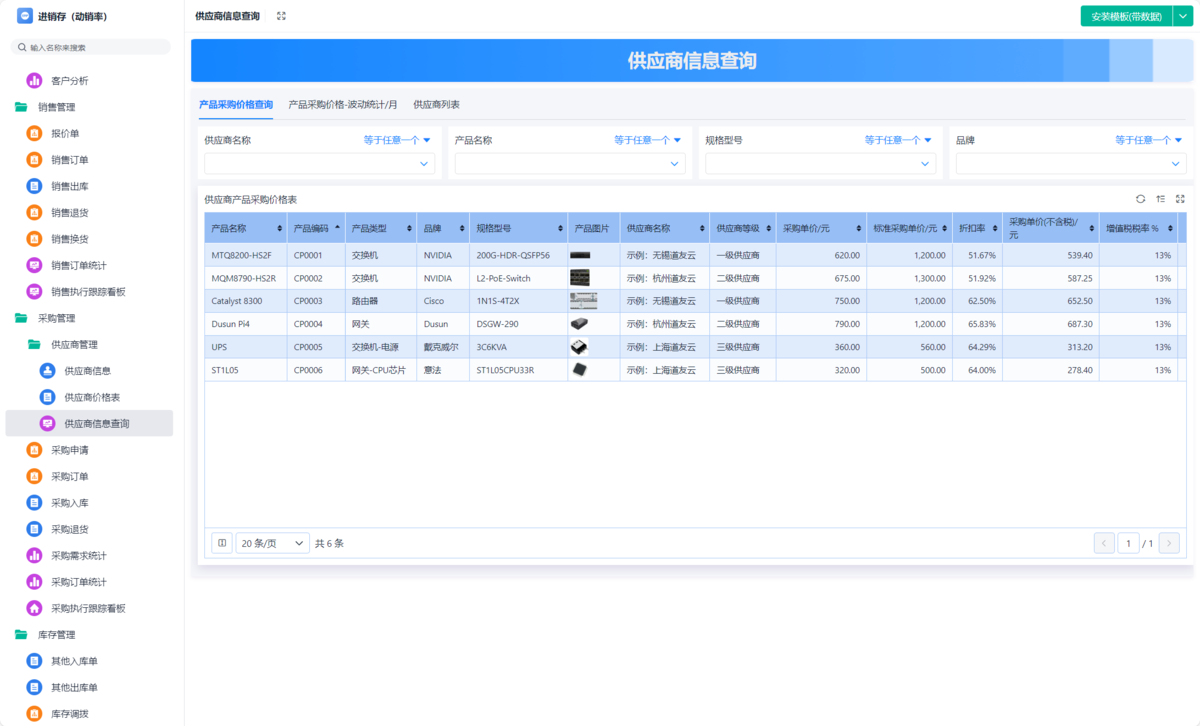Click the fullscreen icon beside the page title
Screen dimensions: 1200x726
tap(281, 16)
